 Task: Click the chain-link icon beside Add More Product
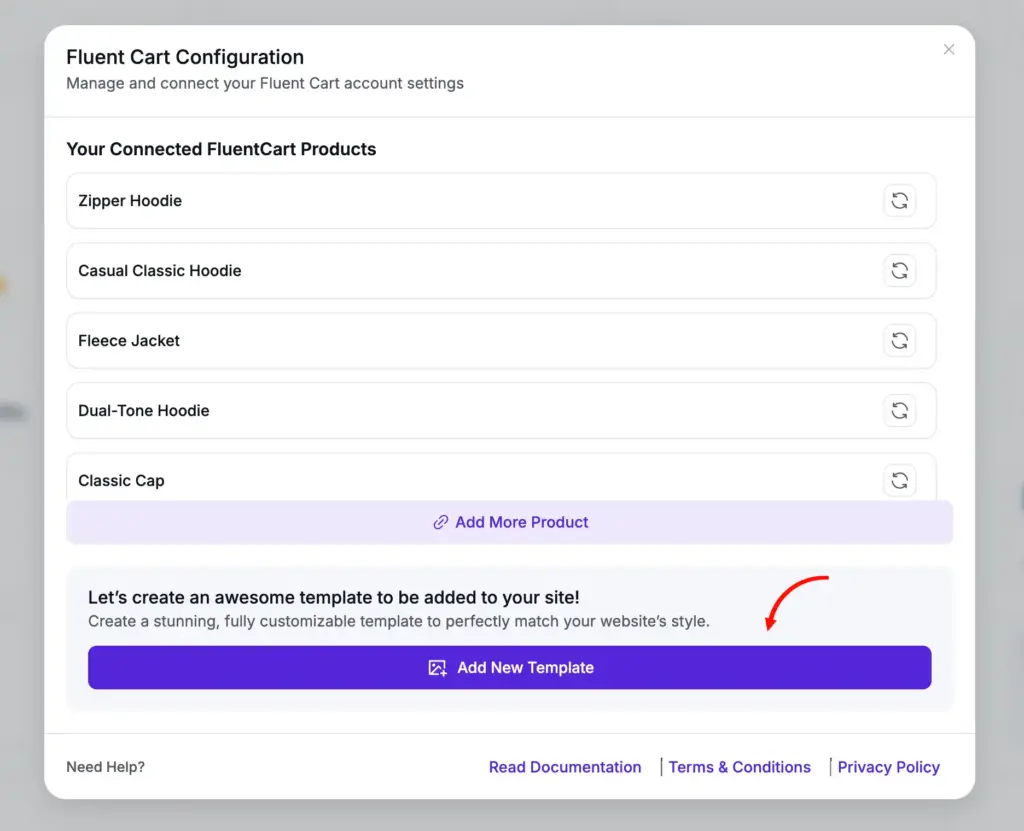point(441,522)
